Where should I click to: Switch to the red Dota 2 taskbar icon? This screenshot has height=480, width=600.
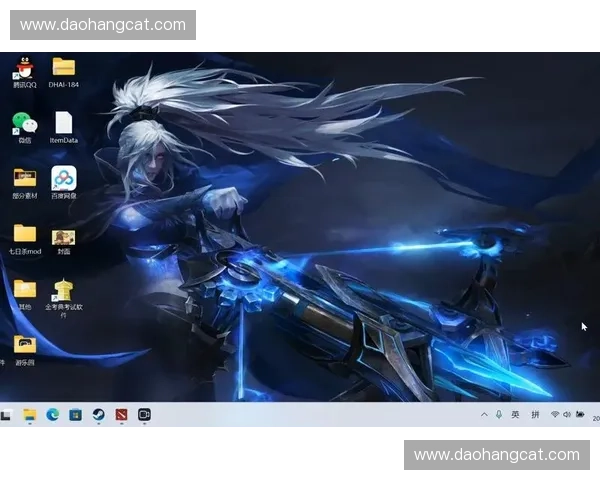click(x=121, y=415)
